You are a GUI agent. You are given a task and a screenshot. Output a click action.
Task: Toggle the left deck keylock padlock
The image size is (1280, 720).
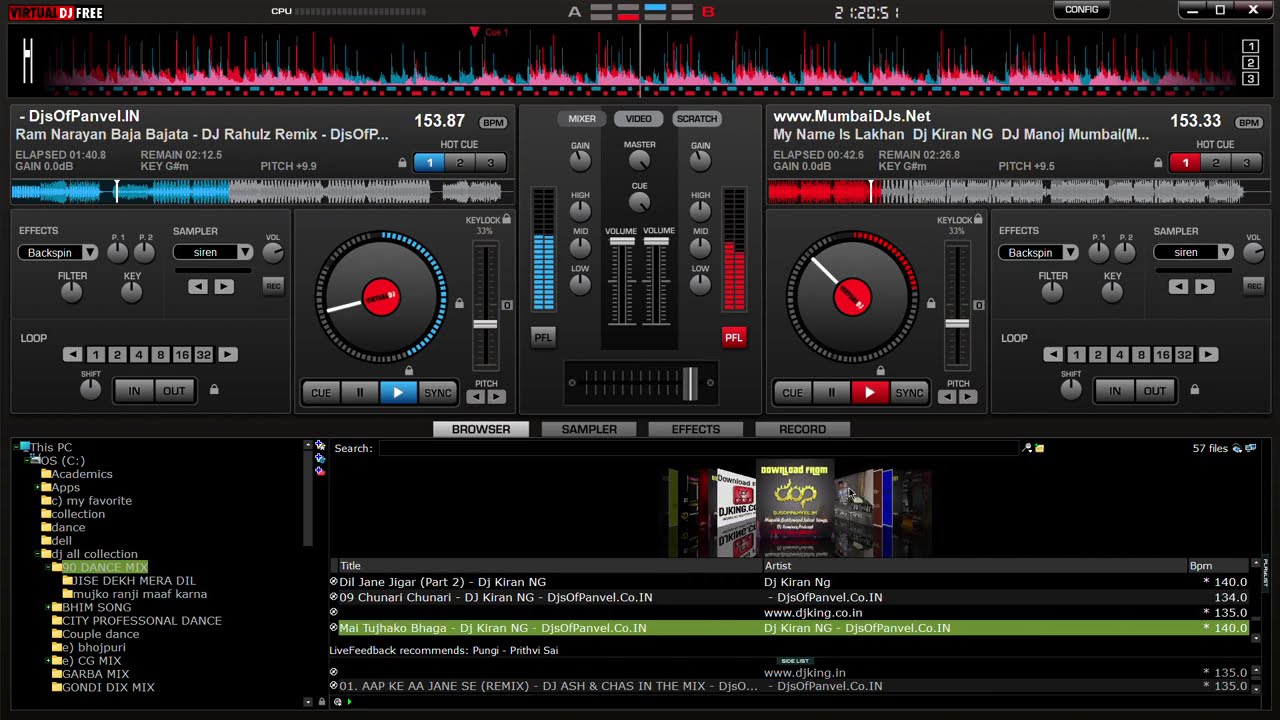(x=507, y=219)
